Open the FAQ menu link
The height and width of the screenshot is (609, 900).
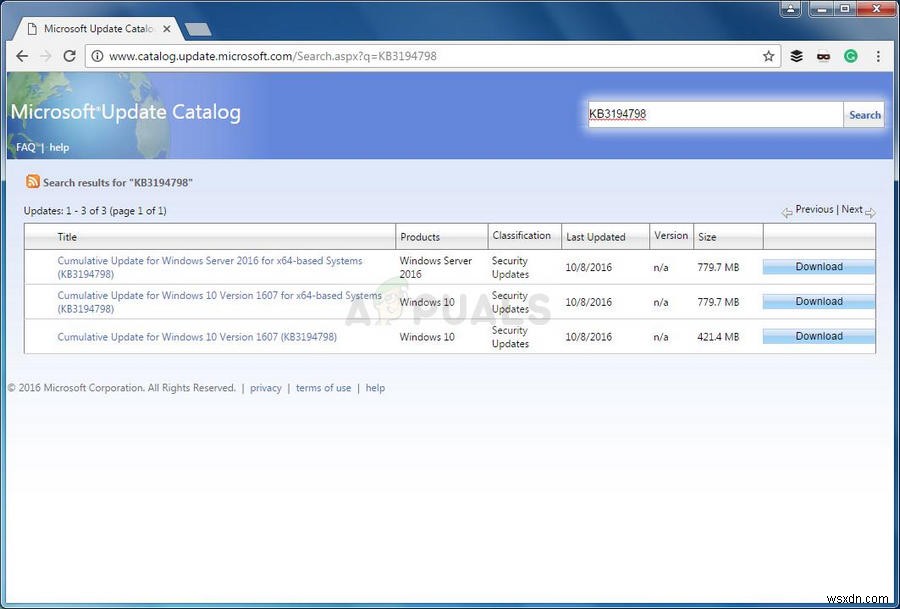click(25, 147)
